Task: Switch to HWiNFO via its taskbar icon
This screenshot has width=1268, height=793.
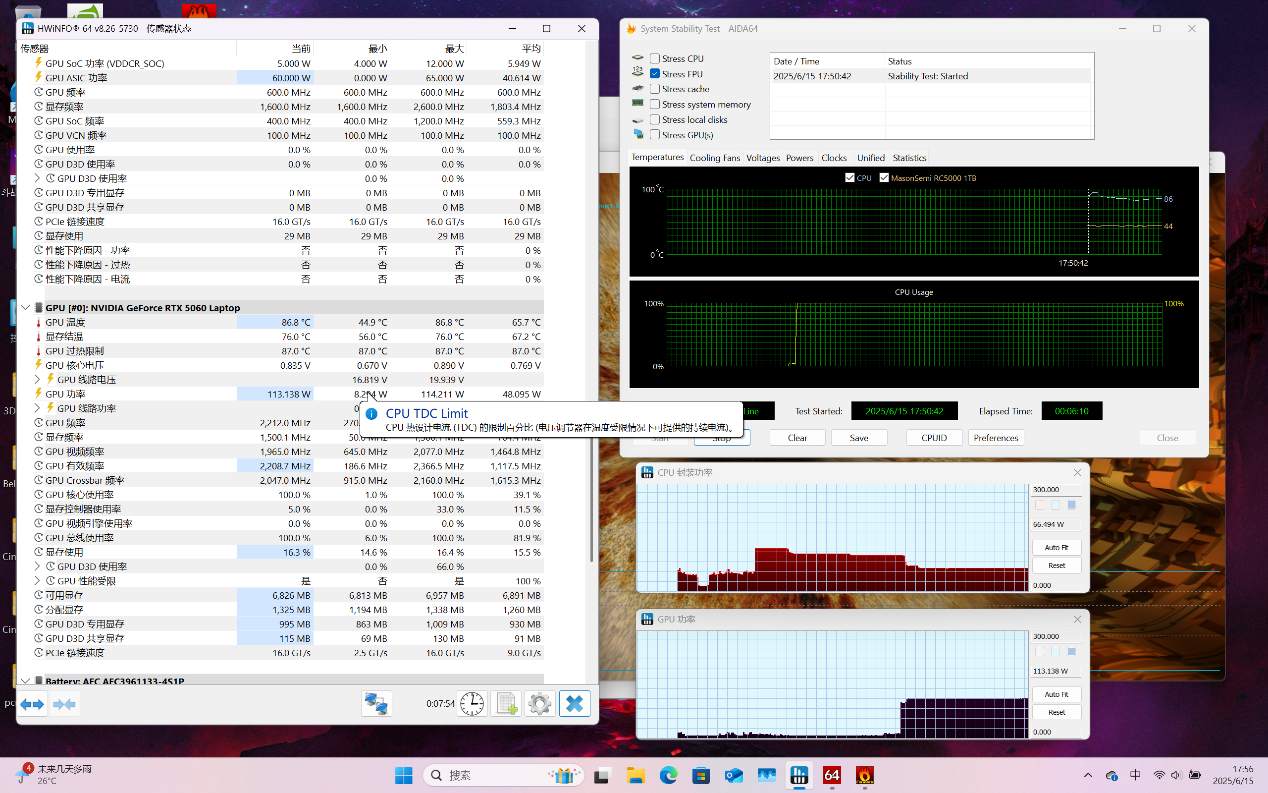Action: pos(799,775)
